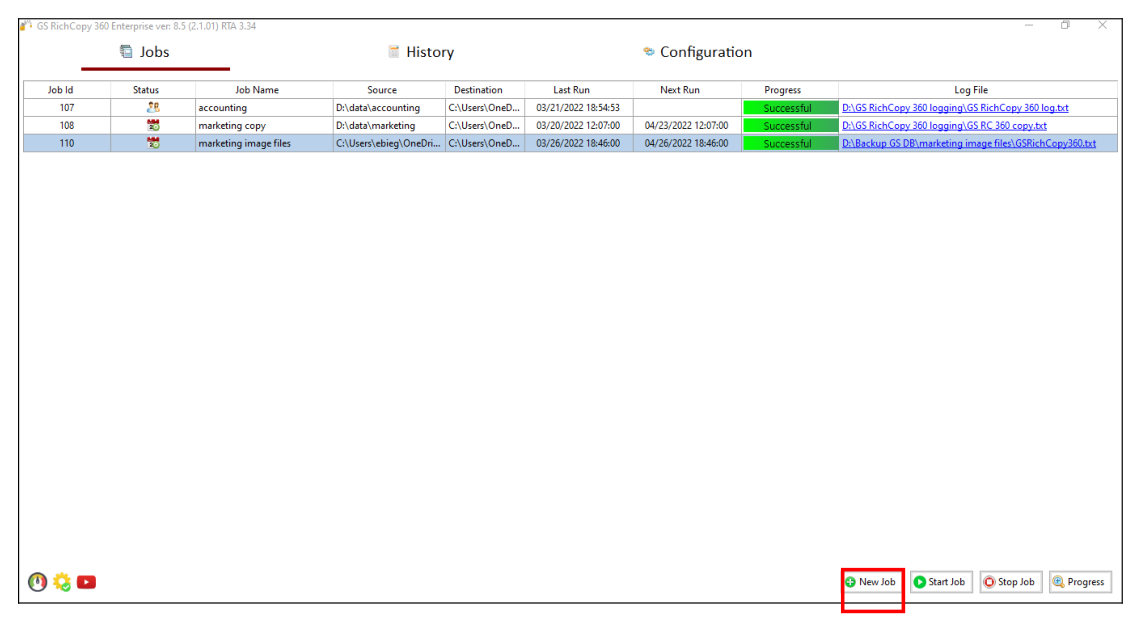This screenshot has width=1141, height=622.
Task: Click the accounting job status icon
Action: (x=153, y=108)
